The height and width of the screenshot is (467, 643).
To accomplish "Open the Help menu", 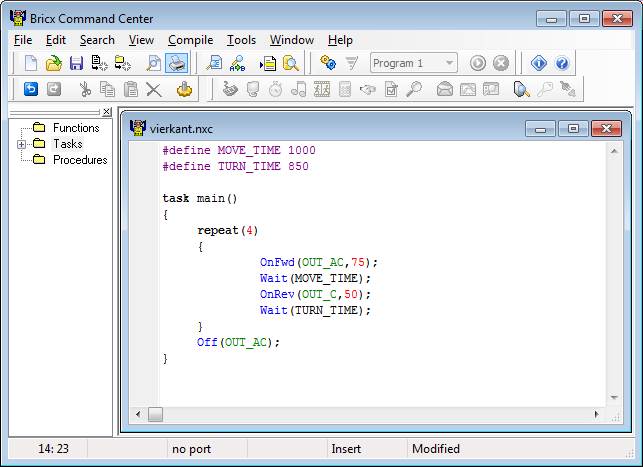I will point(340,40).
